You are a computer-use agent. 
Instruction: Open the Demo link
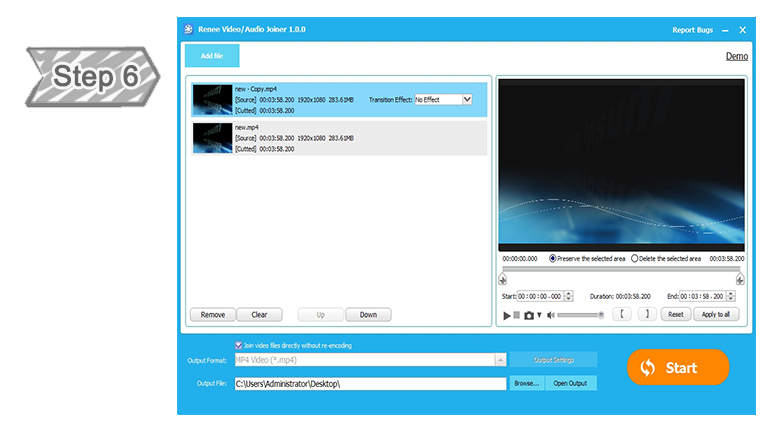coord(736,56)
